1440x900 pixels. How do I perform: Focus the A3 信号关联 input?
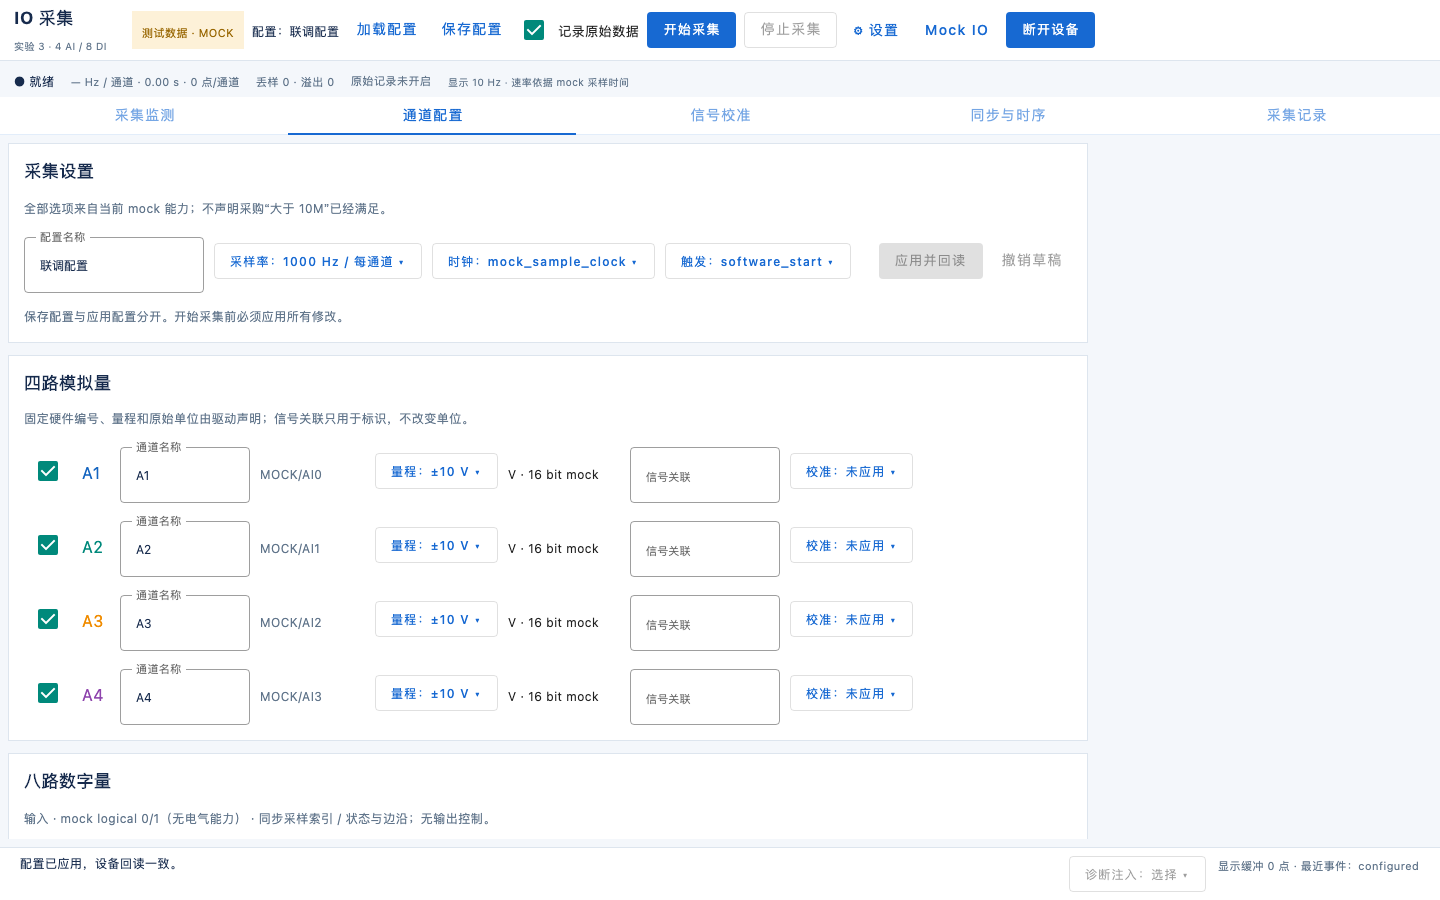705,623
